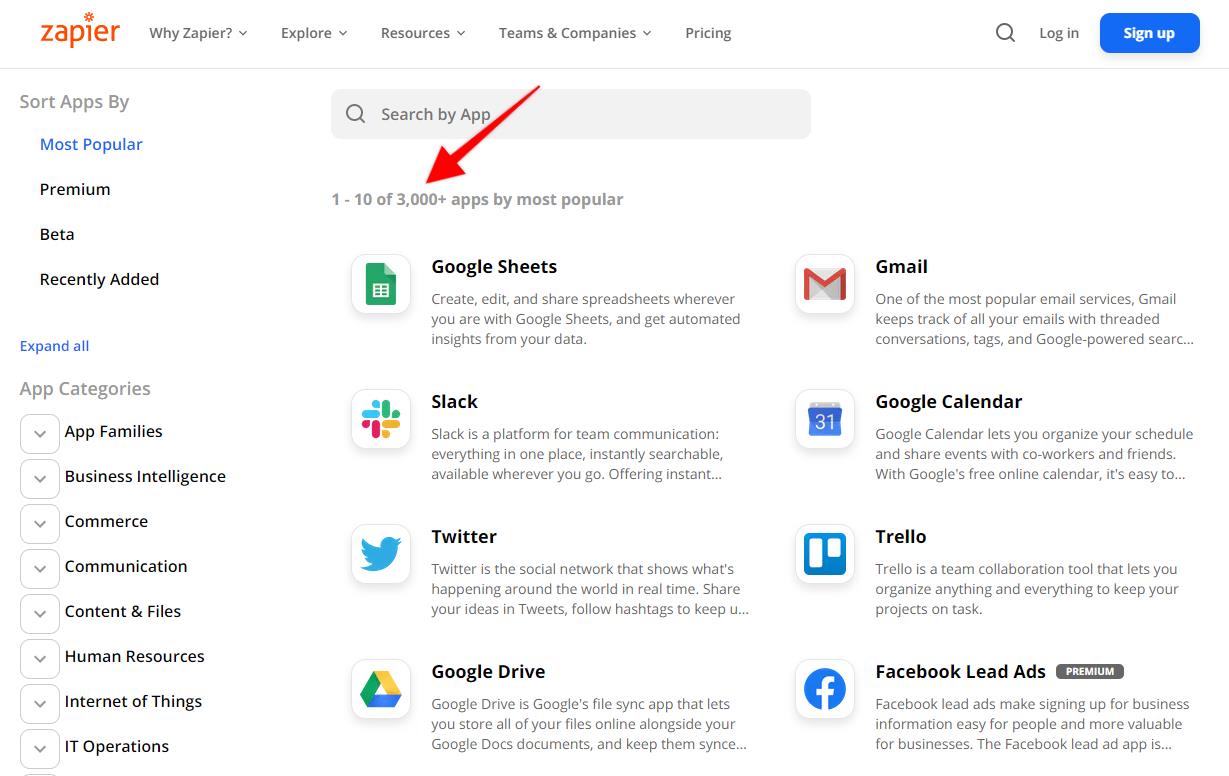Click the Google Calendar app icon

[825, 419]
